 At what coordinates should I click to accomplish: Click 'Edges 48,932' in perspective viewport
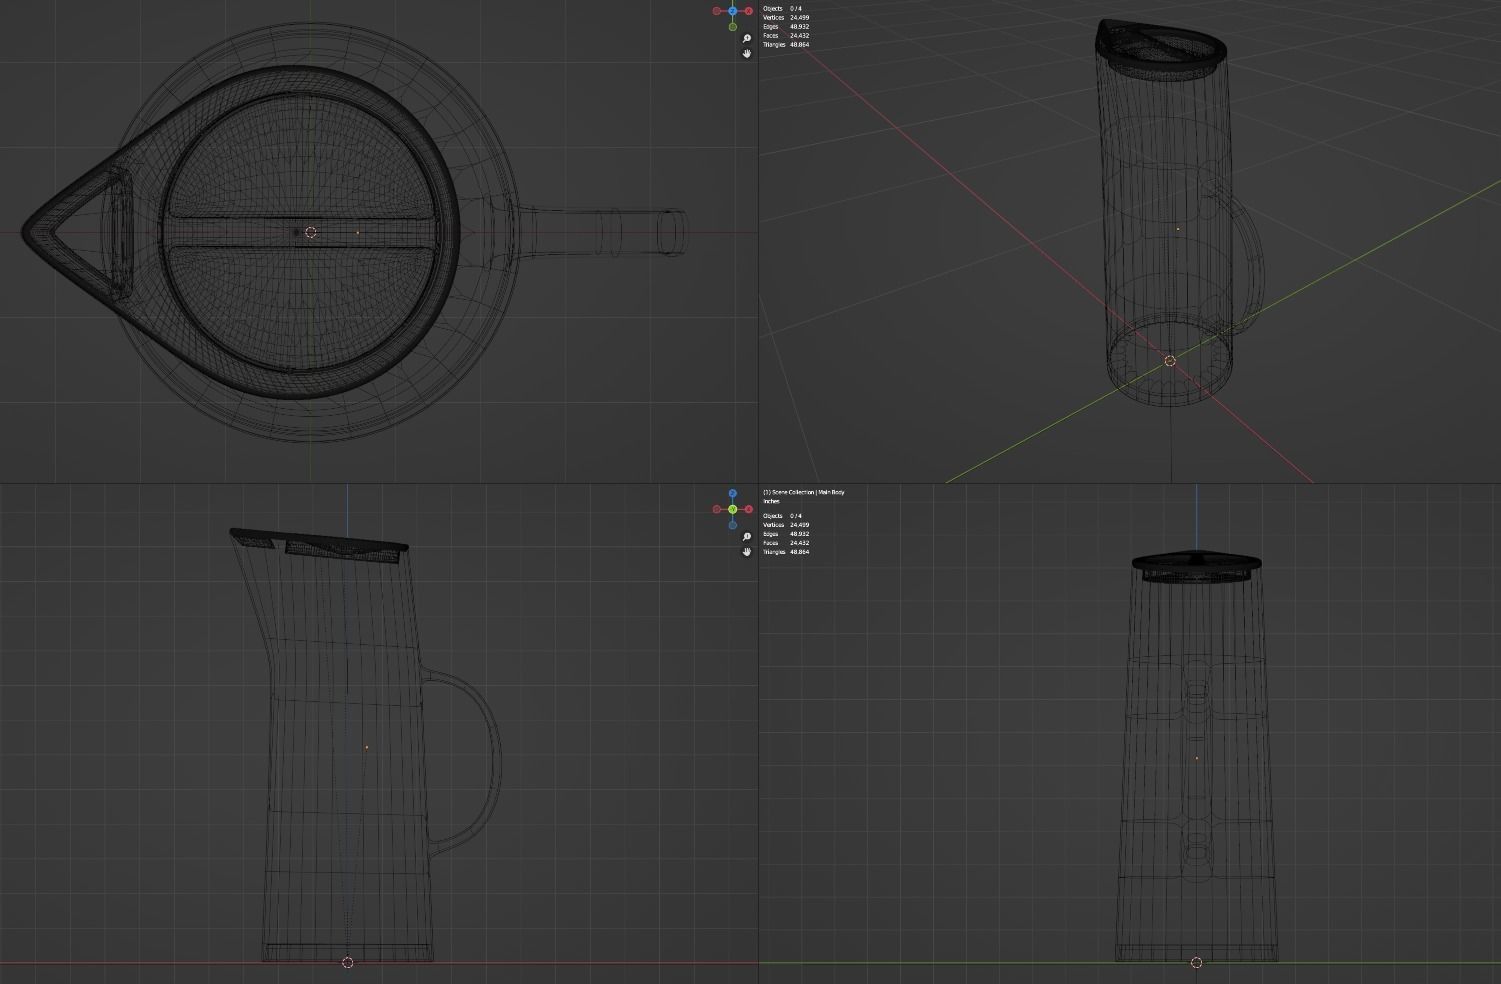(x=786, y=27)
